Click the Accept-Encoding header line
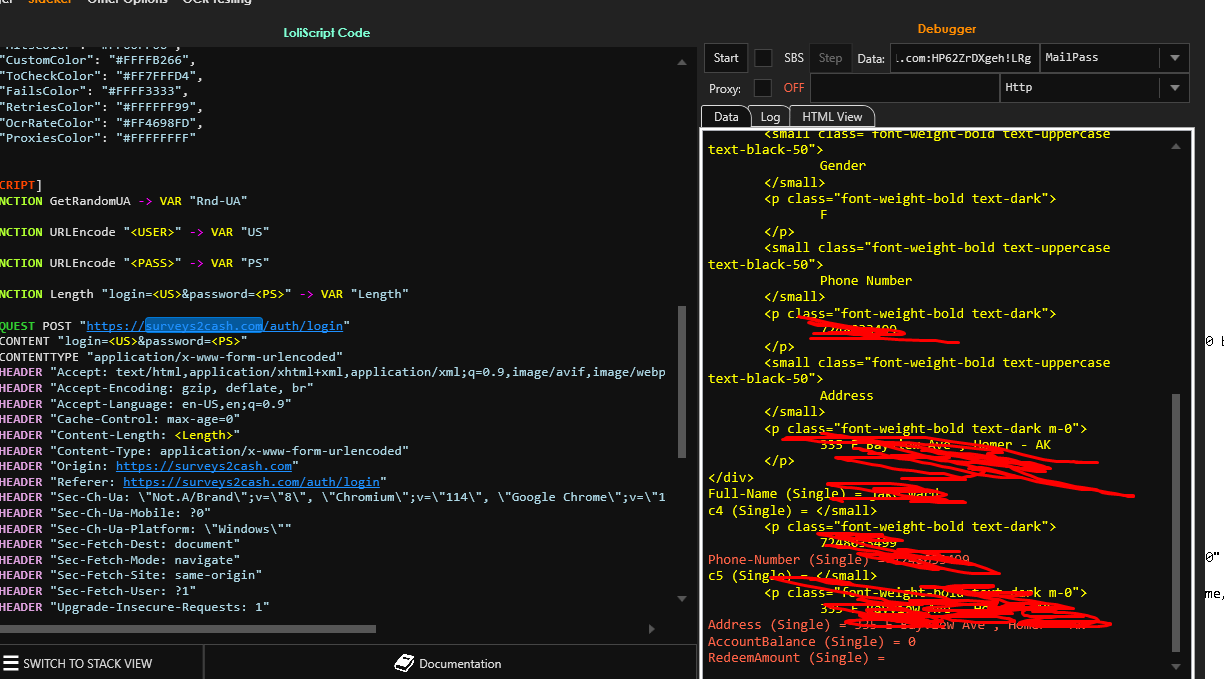Image resolution: width=1224 pixels, height=679 pixels. tap(157, 388)
